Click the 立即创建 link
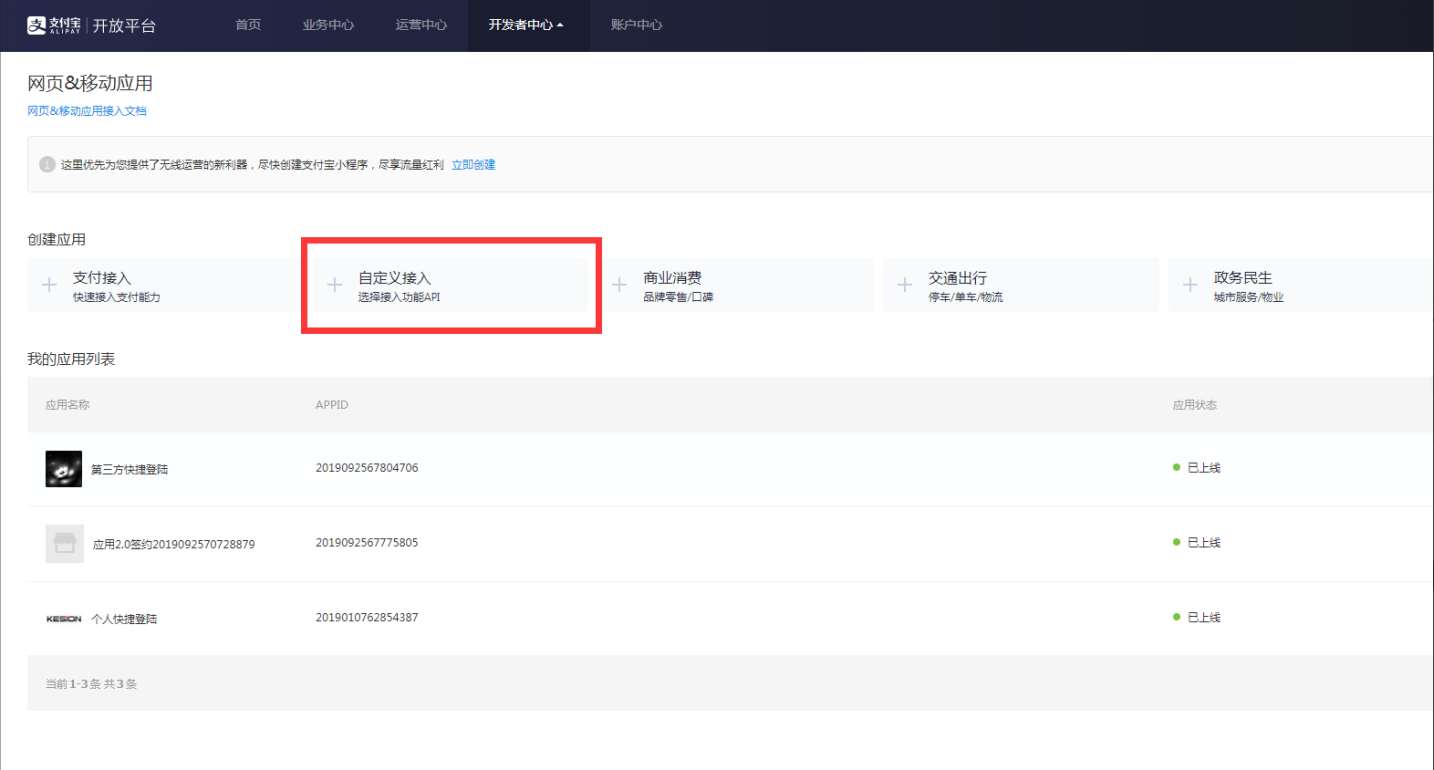 473,165
